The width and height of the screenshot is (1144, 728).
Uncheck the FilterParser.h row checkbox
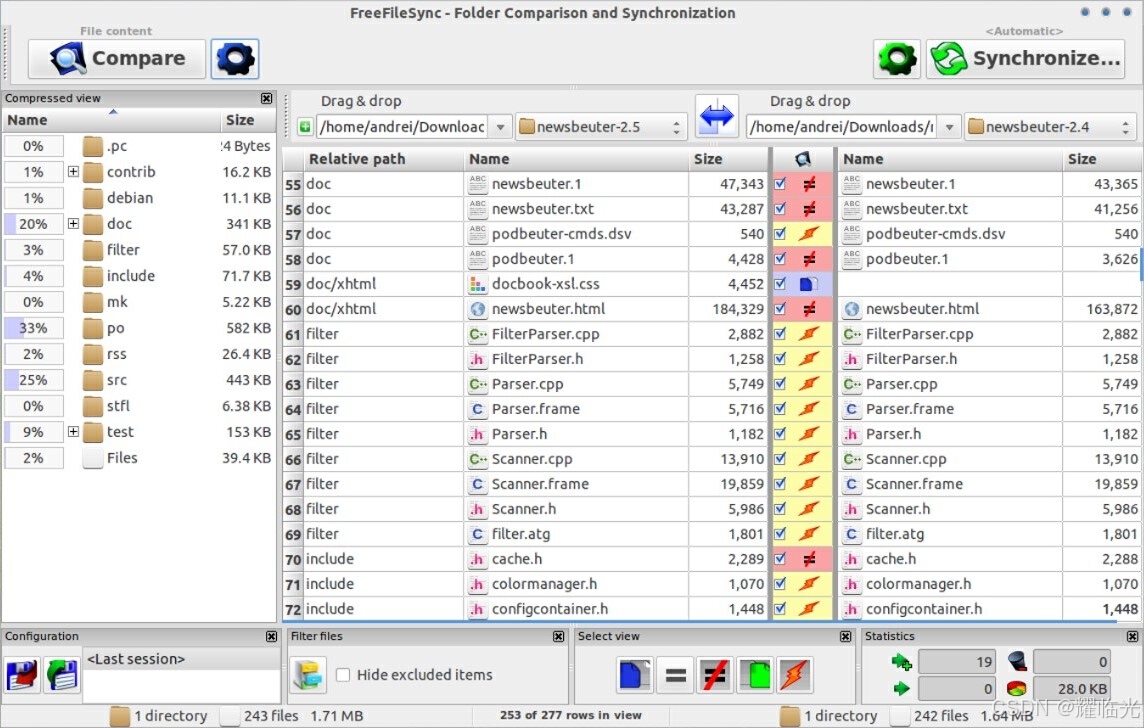pyautogui.click(x=781, y=359)
